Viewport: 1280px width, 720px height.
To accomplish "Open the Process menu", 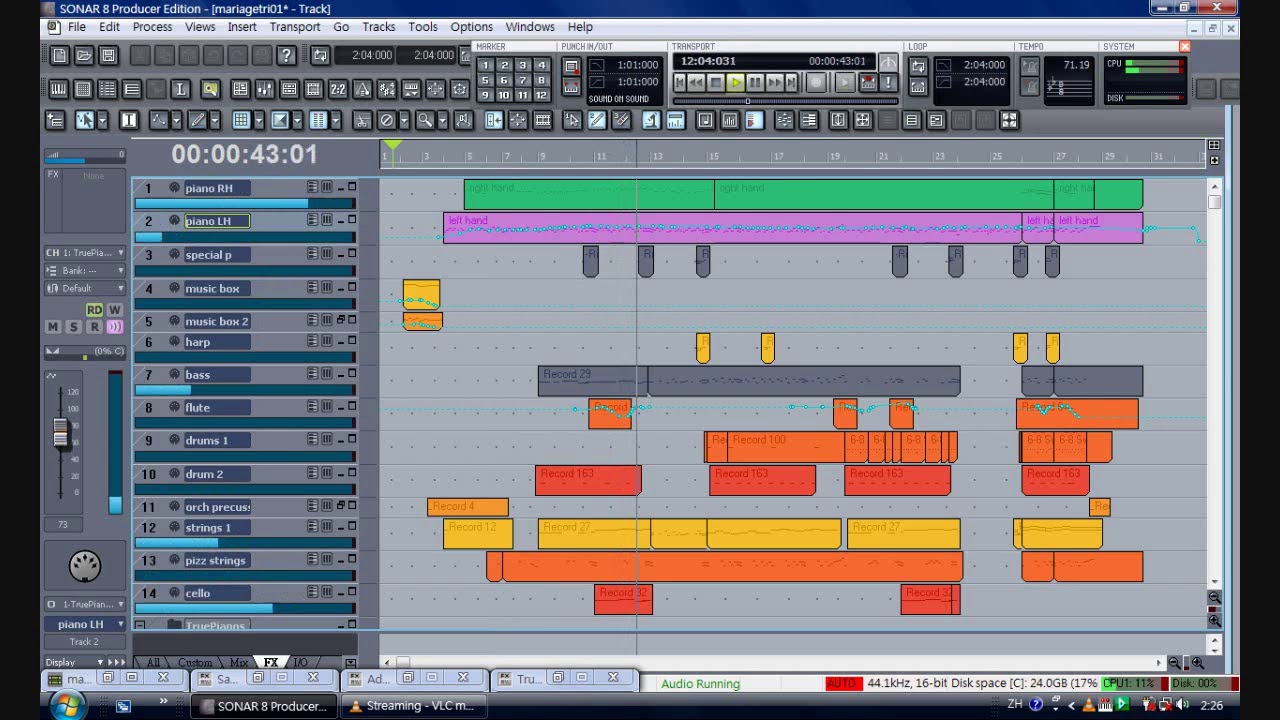I will coord(152,27).
